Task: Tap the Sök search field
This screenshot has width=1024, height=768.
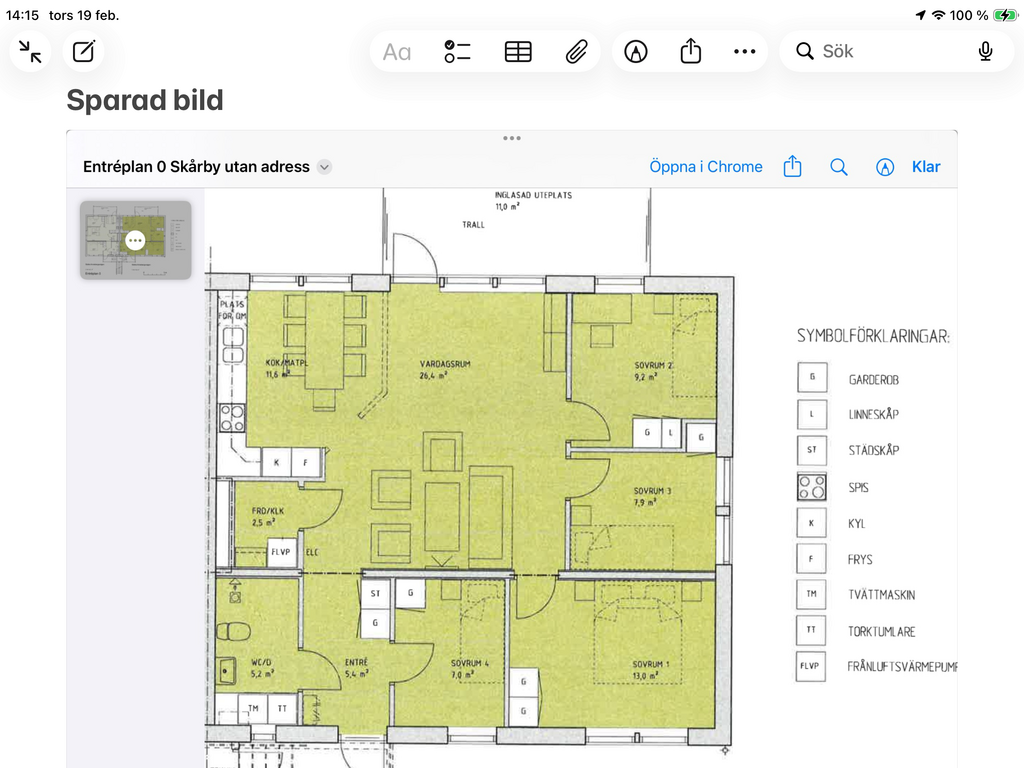Action: (x=880, y=52)
